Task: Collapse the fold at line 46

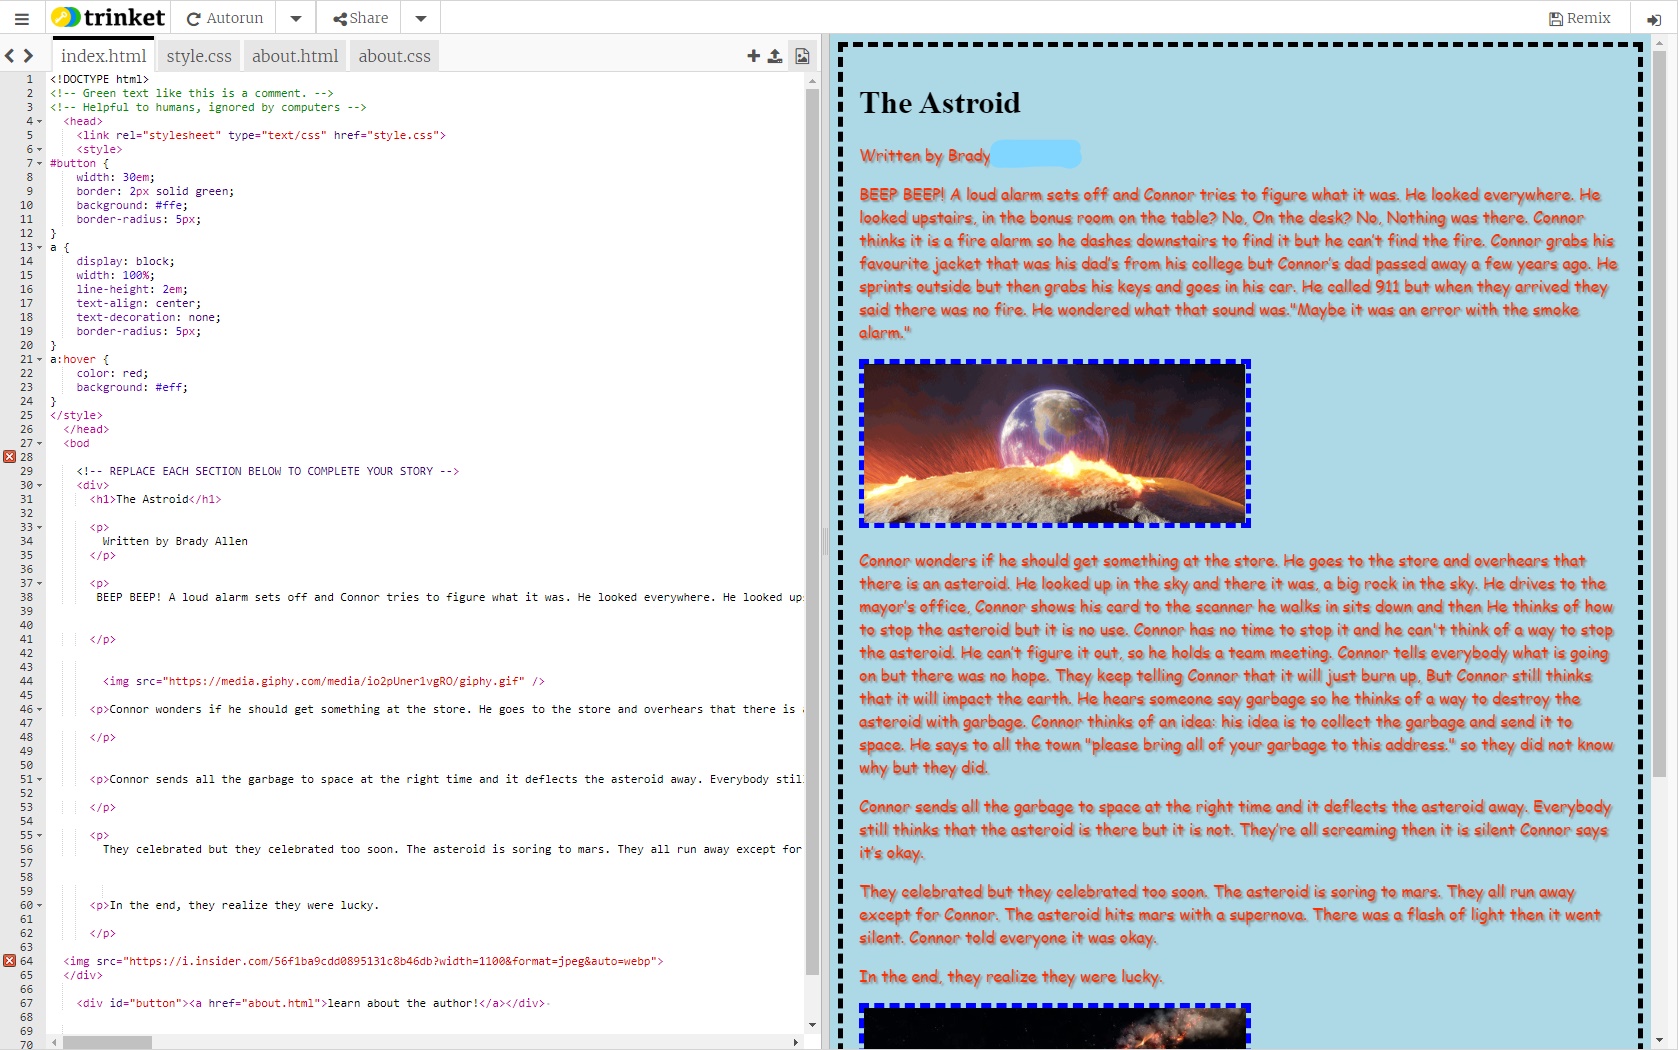Action: pos(40,710)
